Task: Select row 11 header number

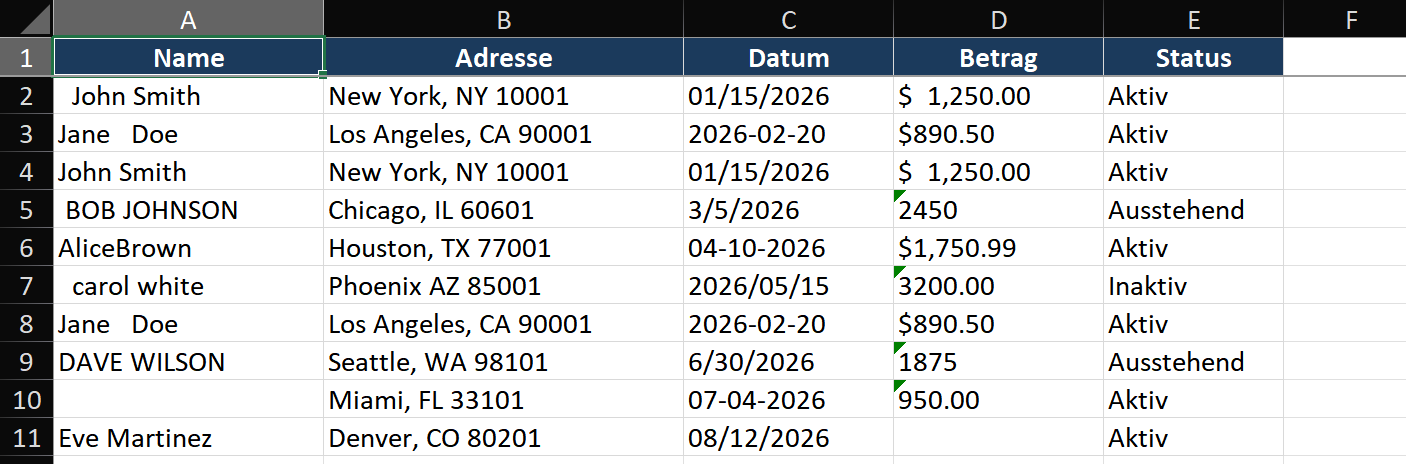Action: [26, 437]
